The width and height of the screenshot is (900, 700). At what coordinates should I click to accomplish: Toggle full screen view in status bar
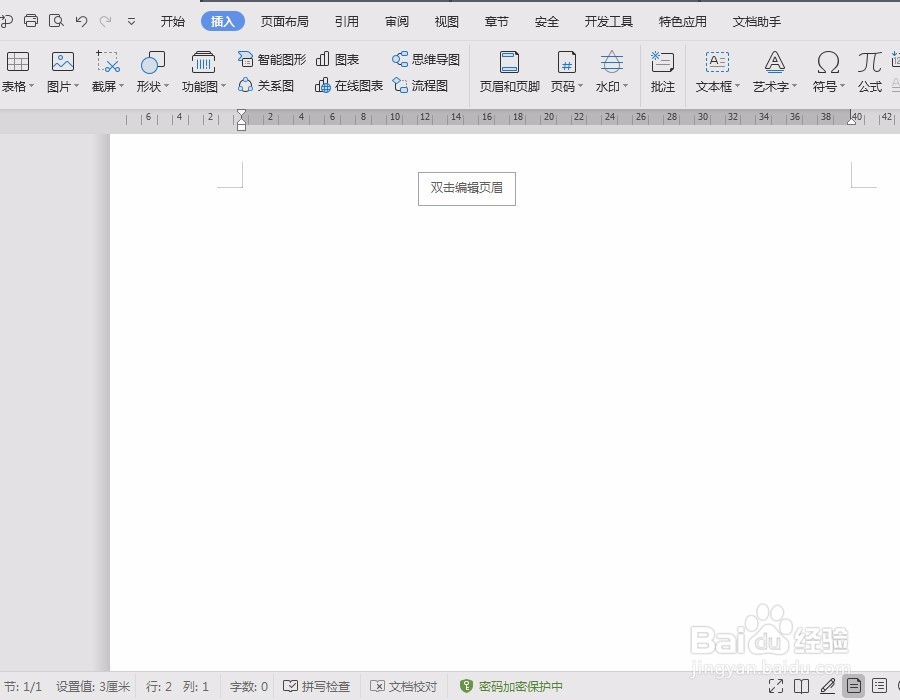pos(776,686)
